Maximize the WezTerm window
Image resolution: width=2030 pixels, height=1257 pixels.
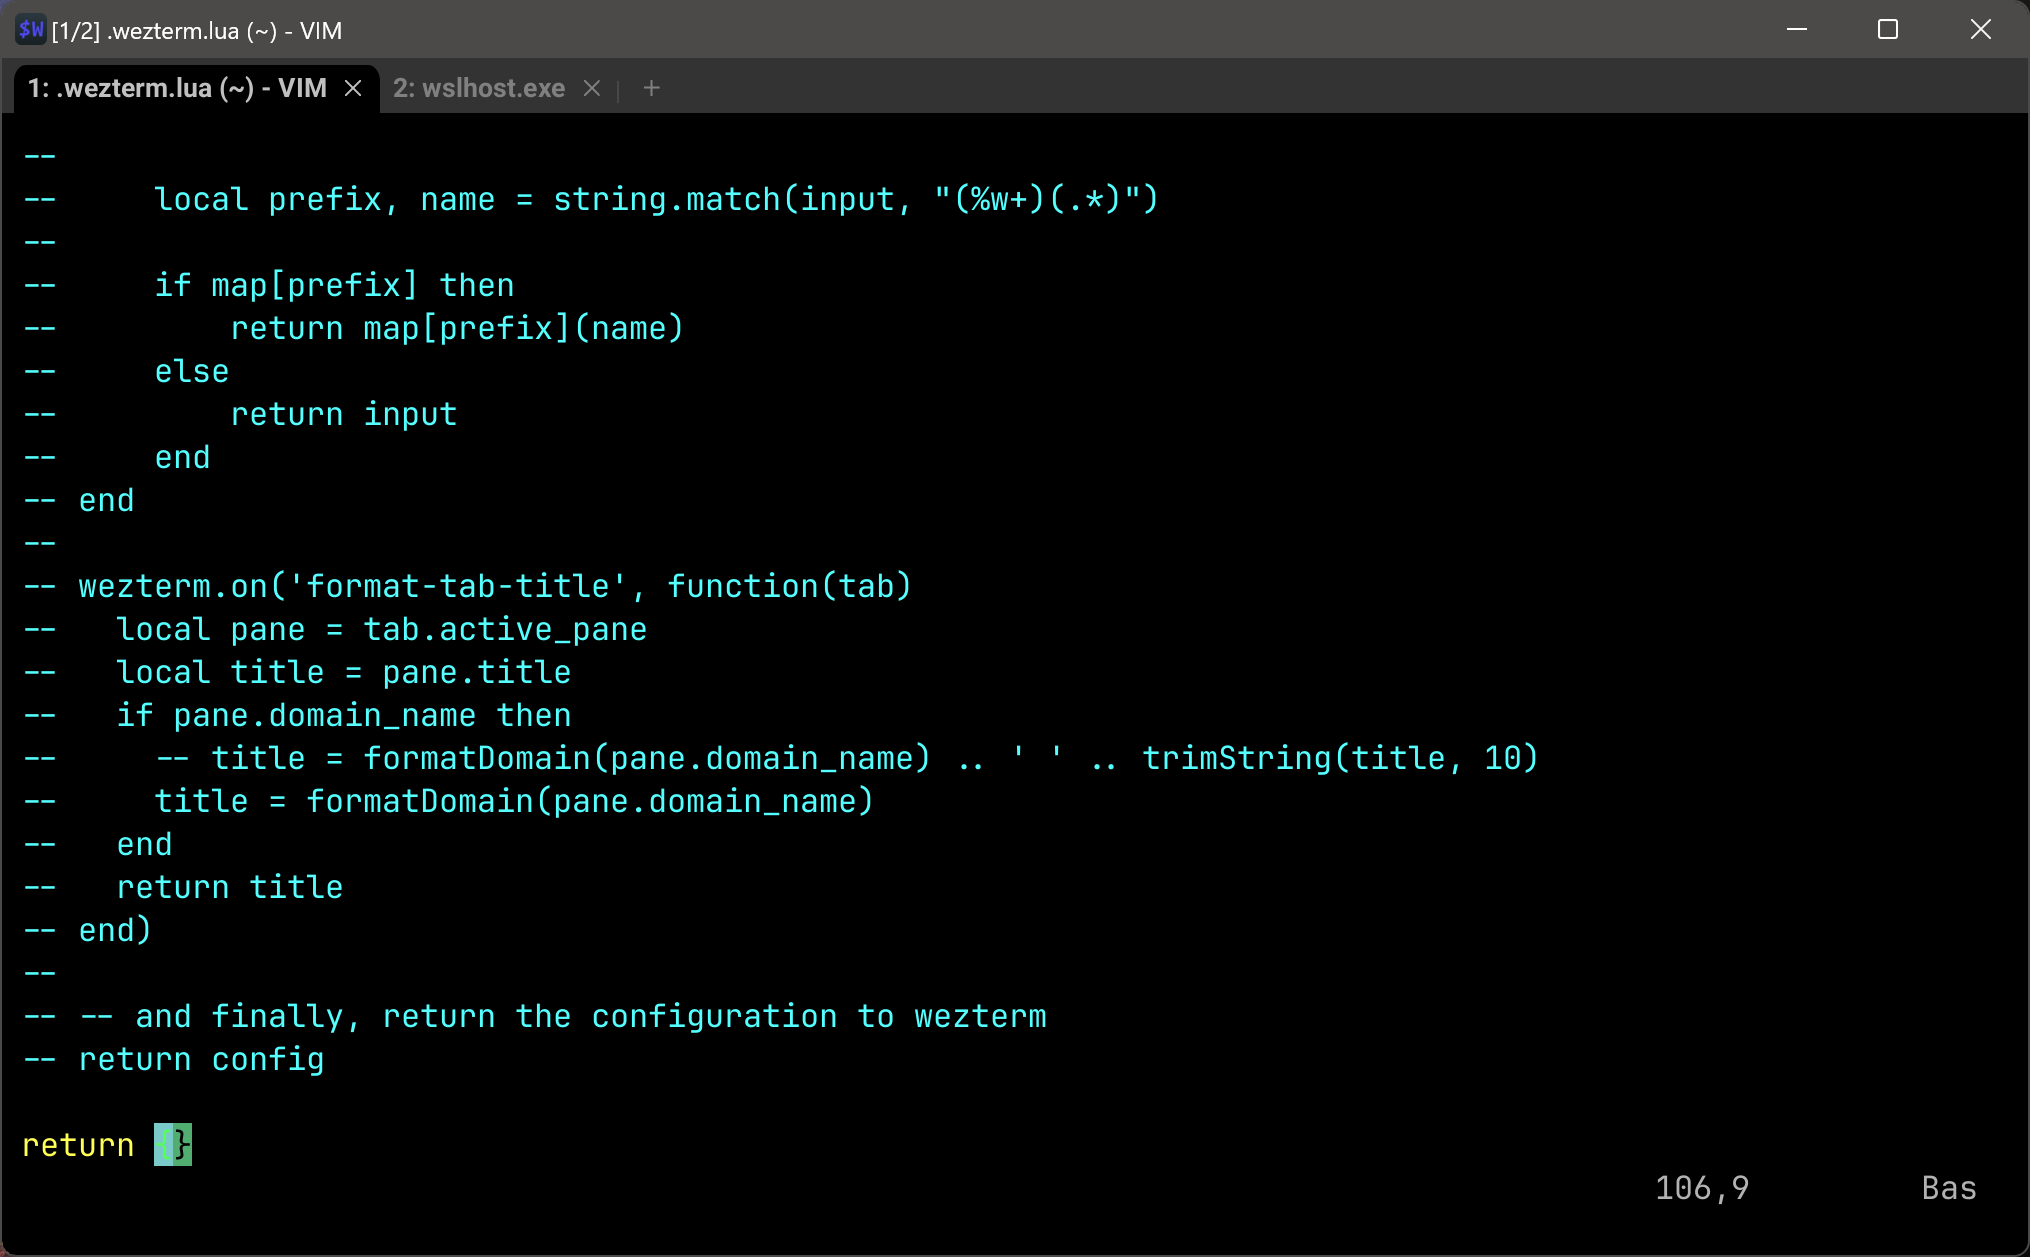[x=1888, y=30]
